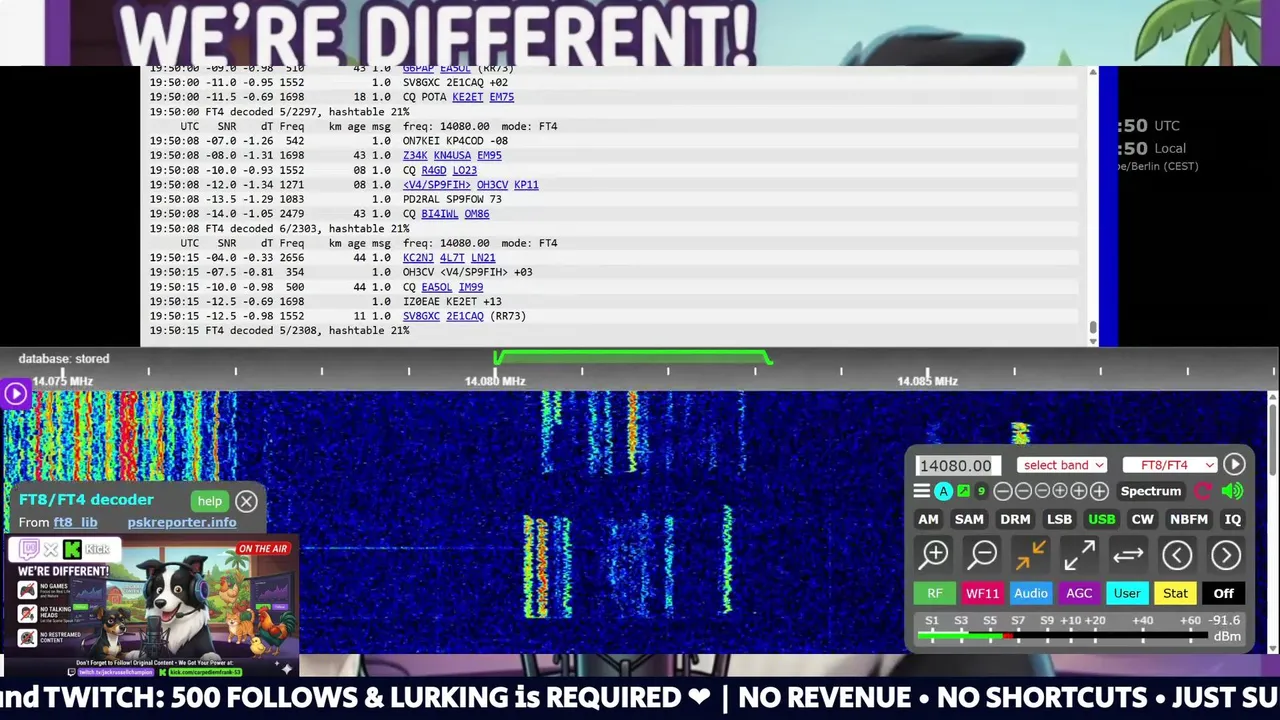Viewport: 1280px width, 720px height.
Task: Open the 2E1CAQ link in the RR73 row
Action: click(465, 316)
